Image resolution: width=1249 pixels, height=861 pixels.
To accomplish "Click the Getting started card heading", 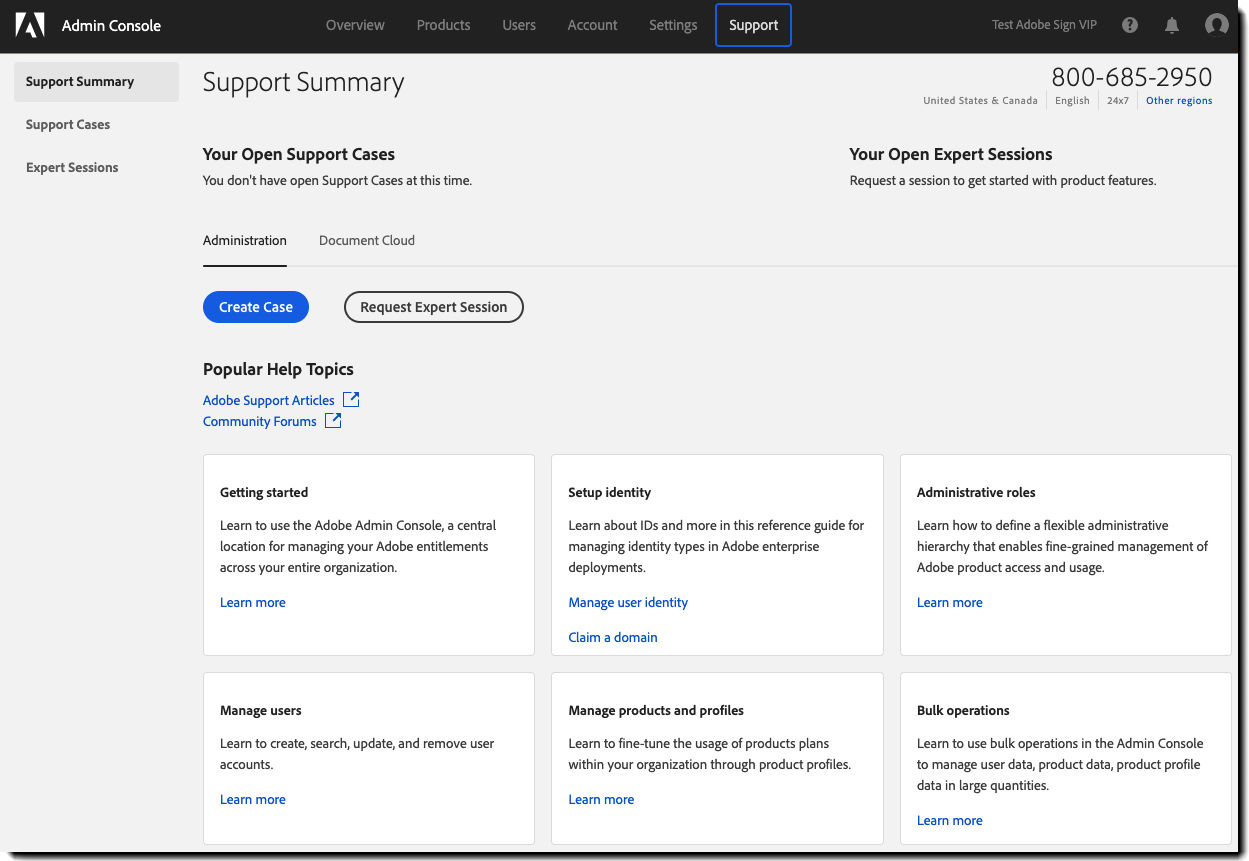I will pyautogui.click(x=264, y=492).
